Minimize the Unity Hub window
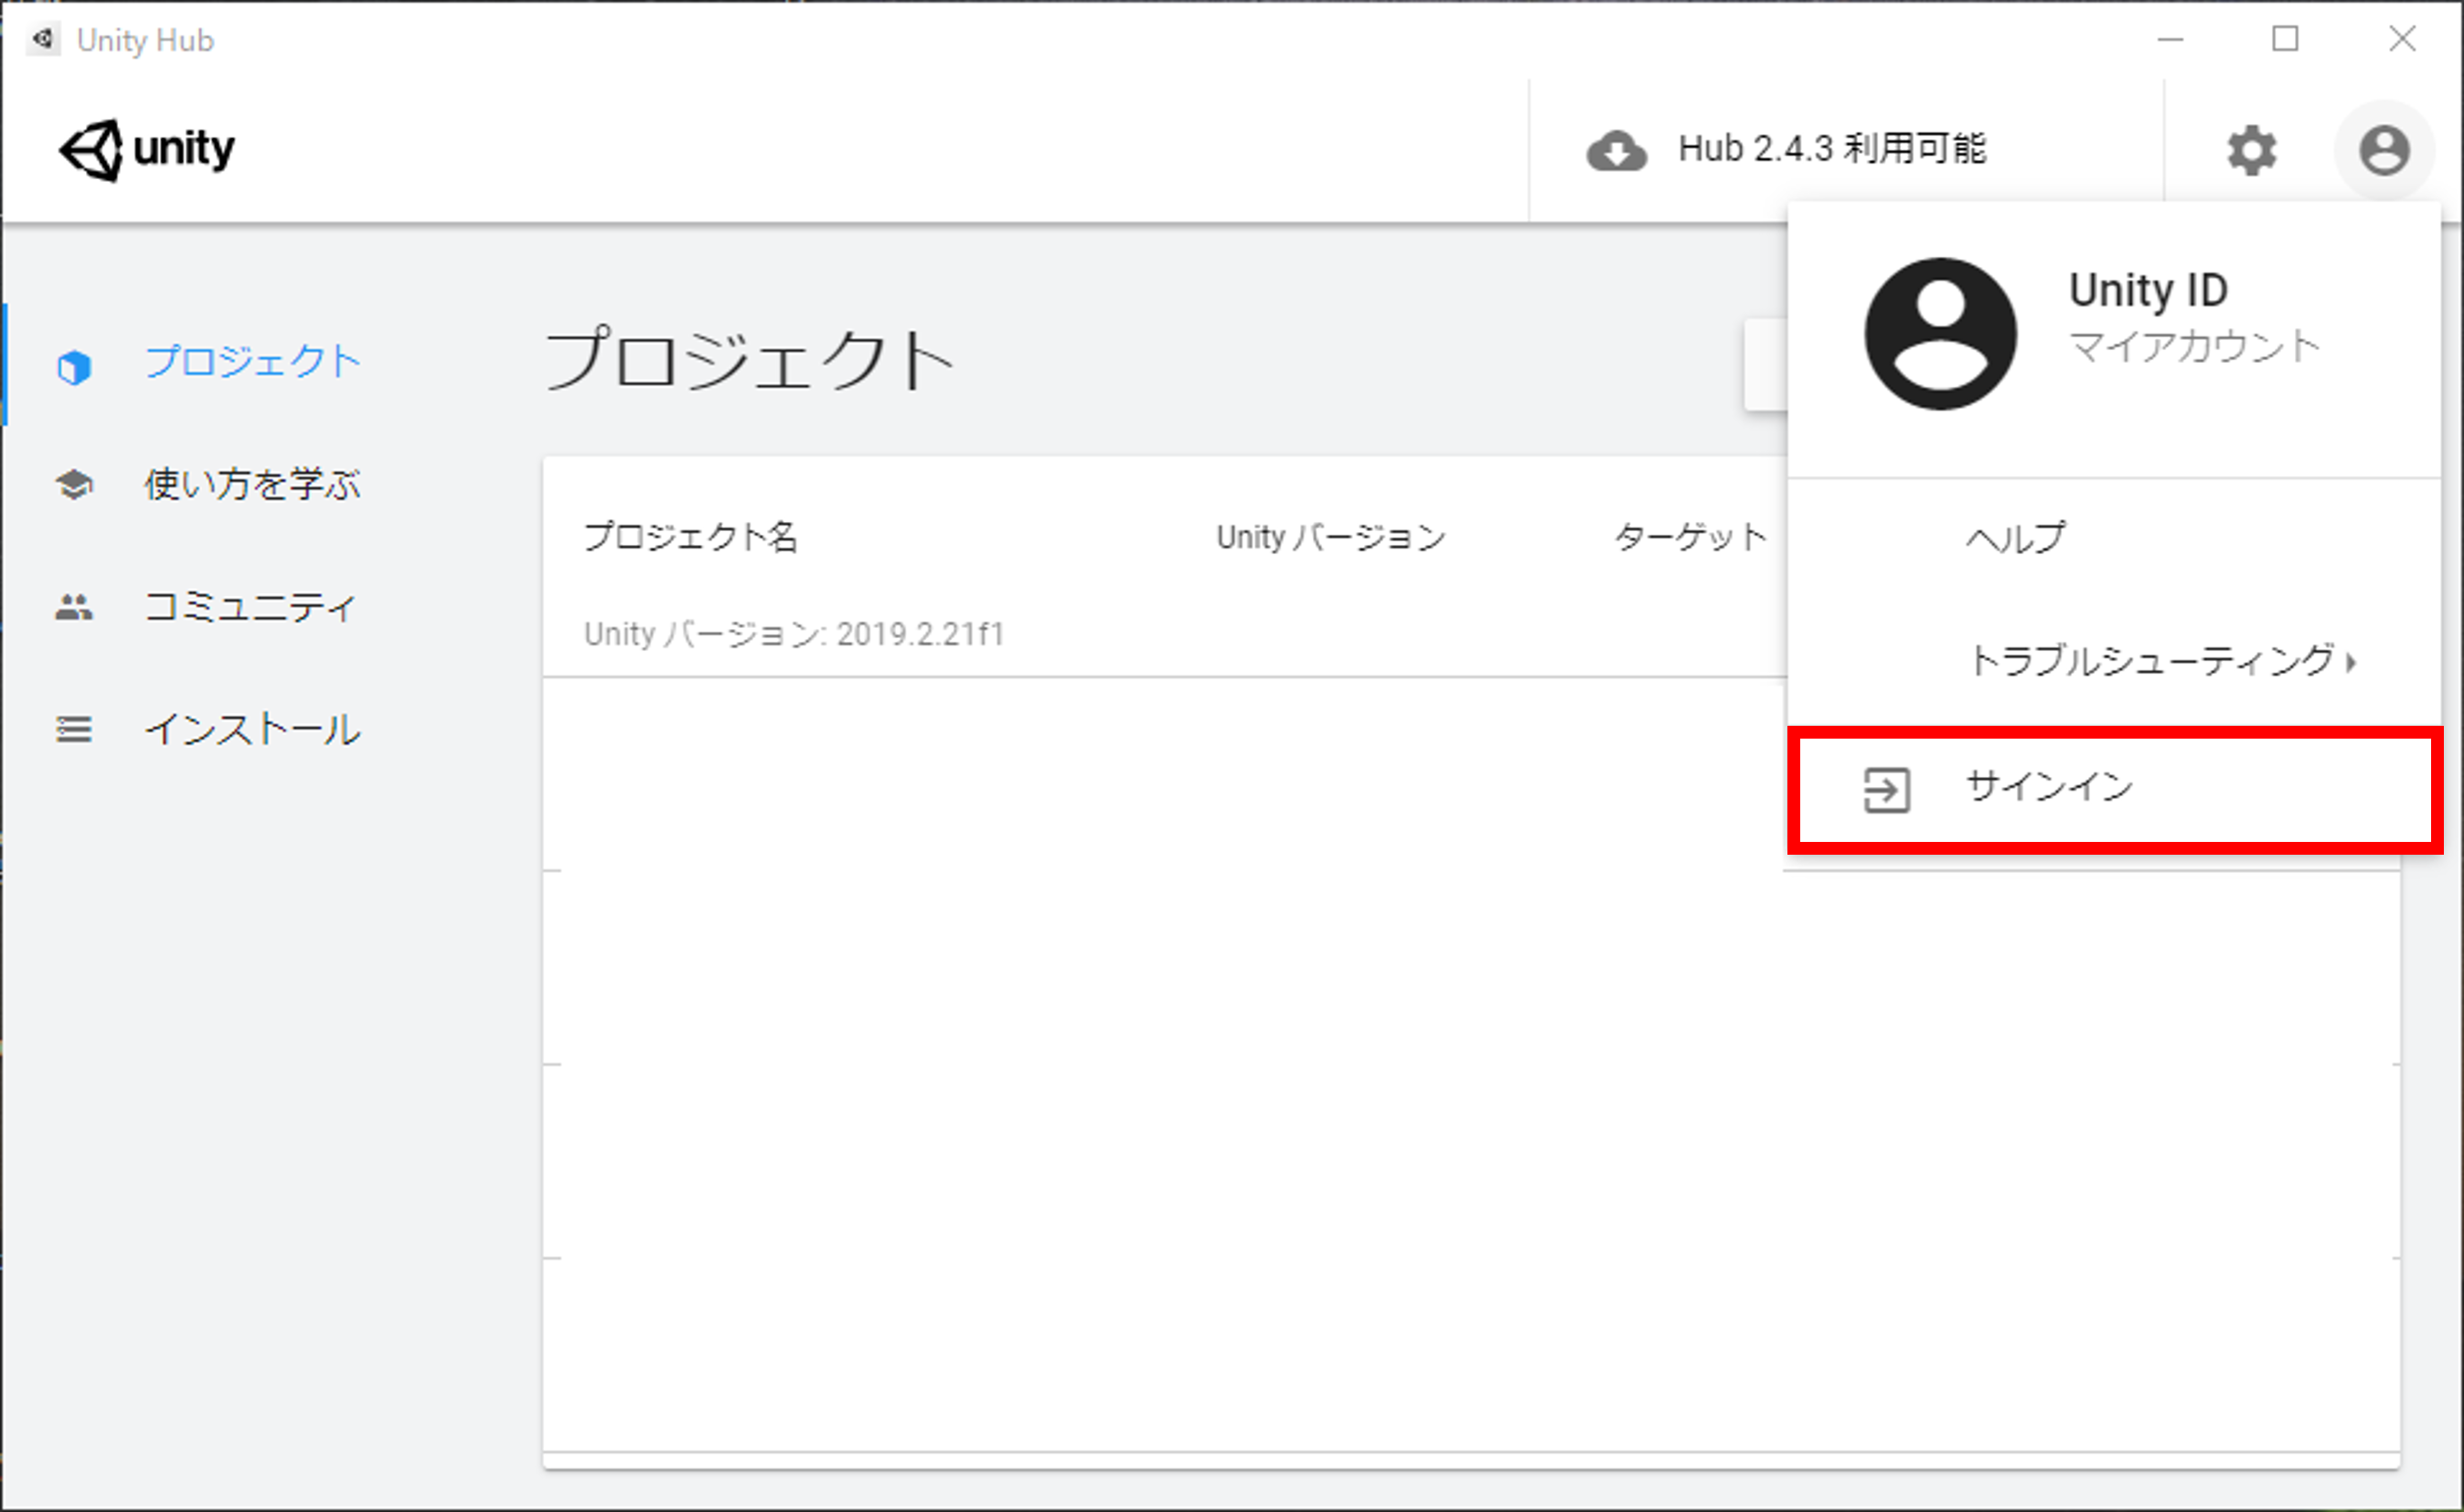 point(2170,39)
